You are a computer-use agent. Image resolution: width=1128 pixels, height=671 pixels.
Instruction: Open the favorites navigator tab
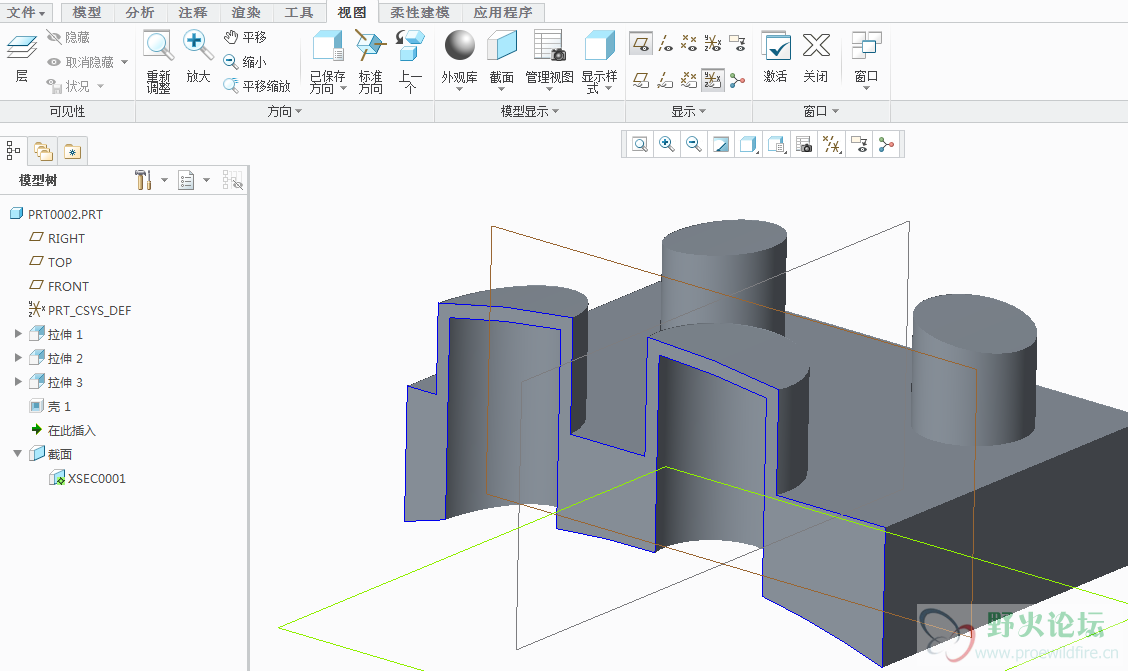tap(73, 151)
